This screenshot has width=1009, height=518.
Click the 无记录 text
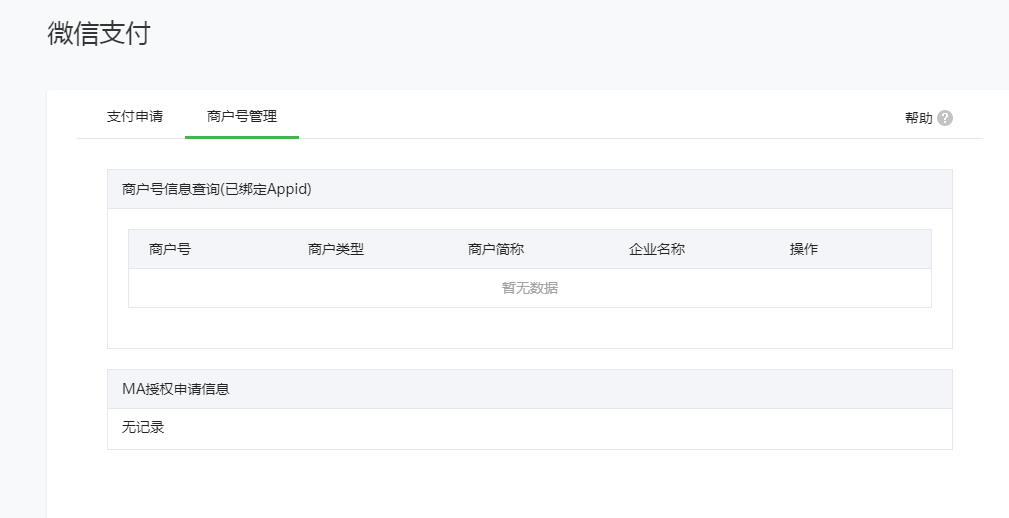tap(143, 427)
